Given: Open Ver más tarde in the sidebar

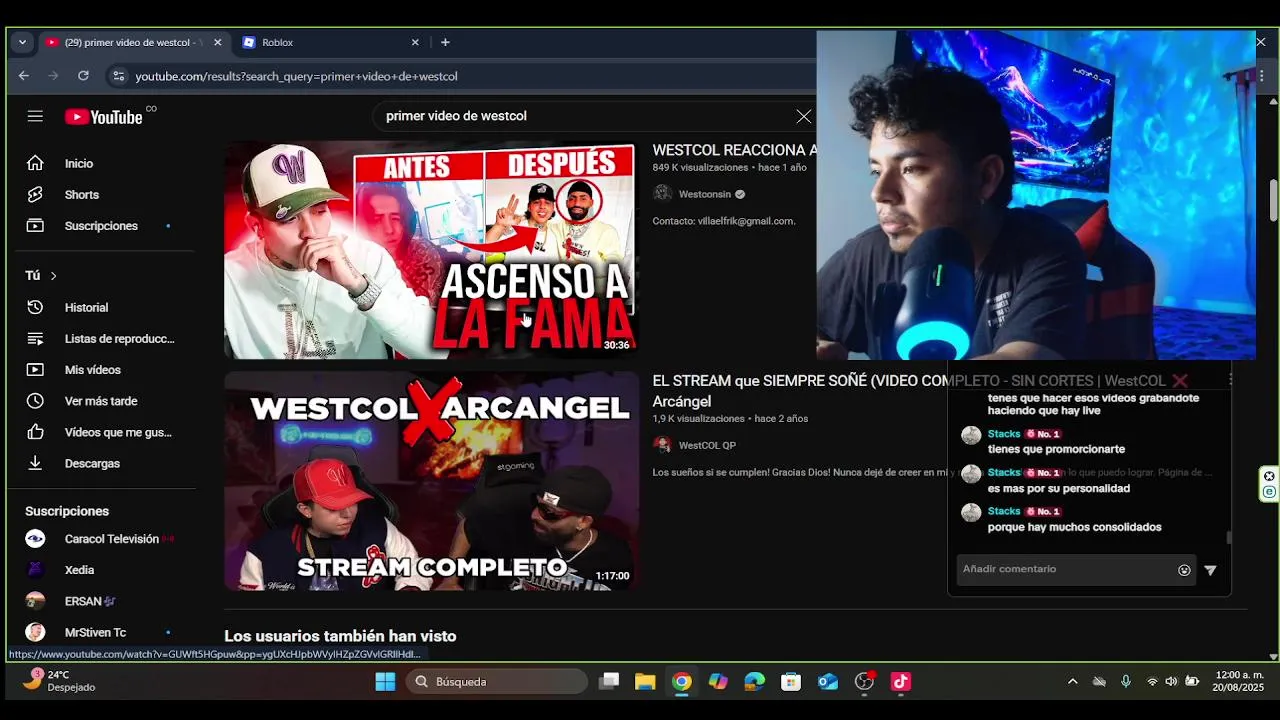Looking at the screenshot, I should pyautogui.click(x=102, y=400).
